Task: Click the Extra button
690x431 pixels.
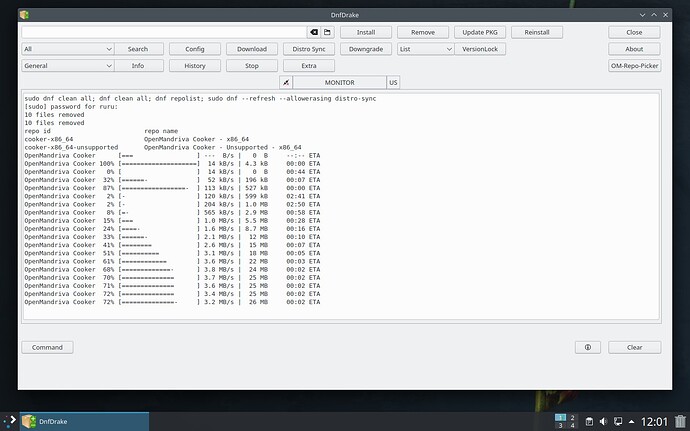Action: pyautogui.click(x=309, y=66)
